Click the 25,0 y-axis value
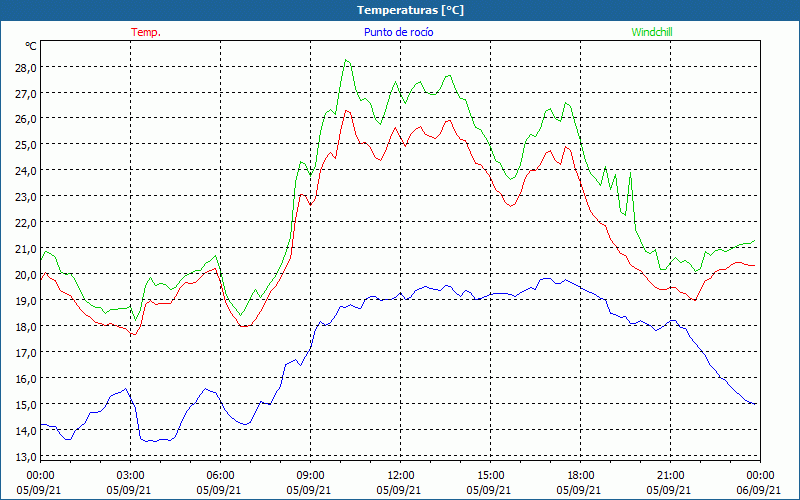 pos(26,145)
